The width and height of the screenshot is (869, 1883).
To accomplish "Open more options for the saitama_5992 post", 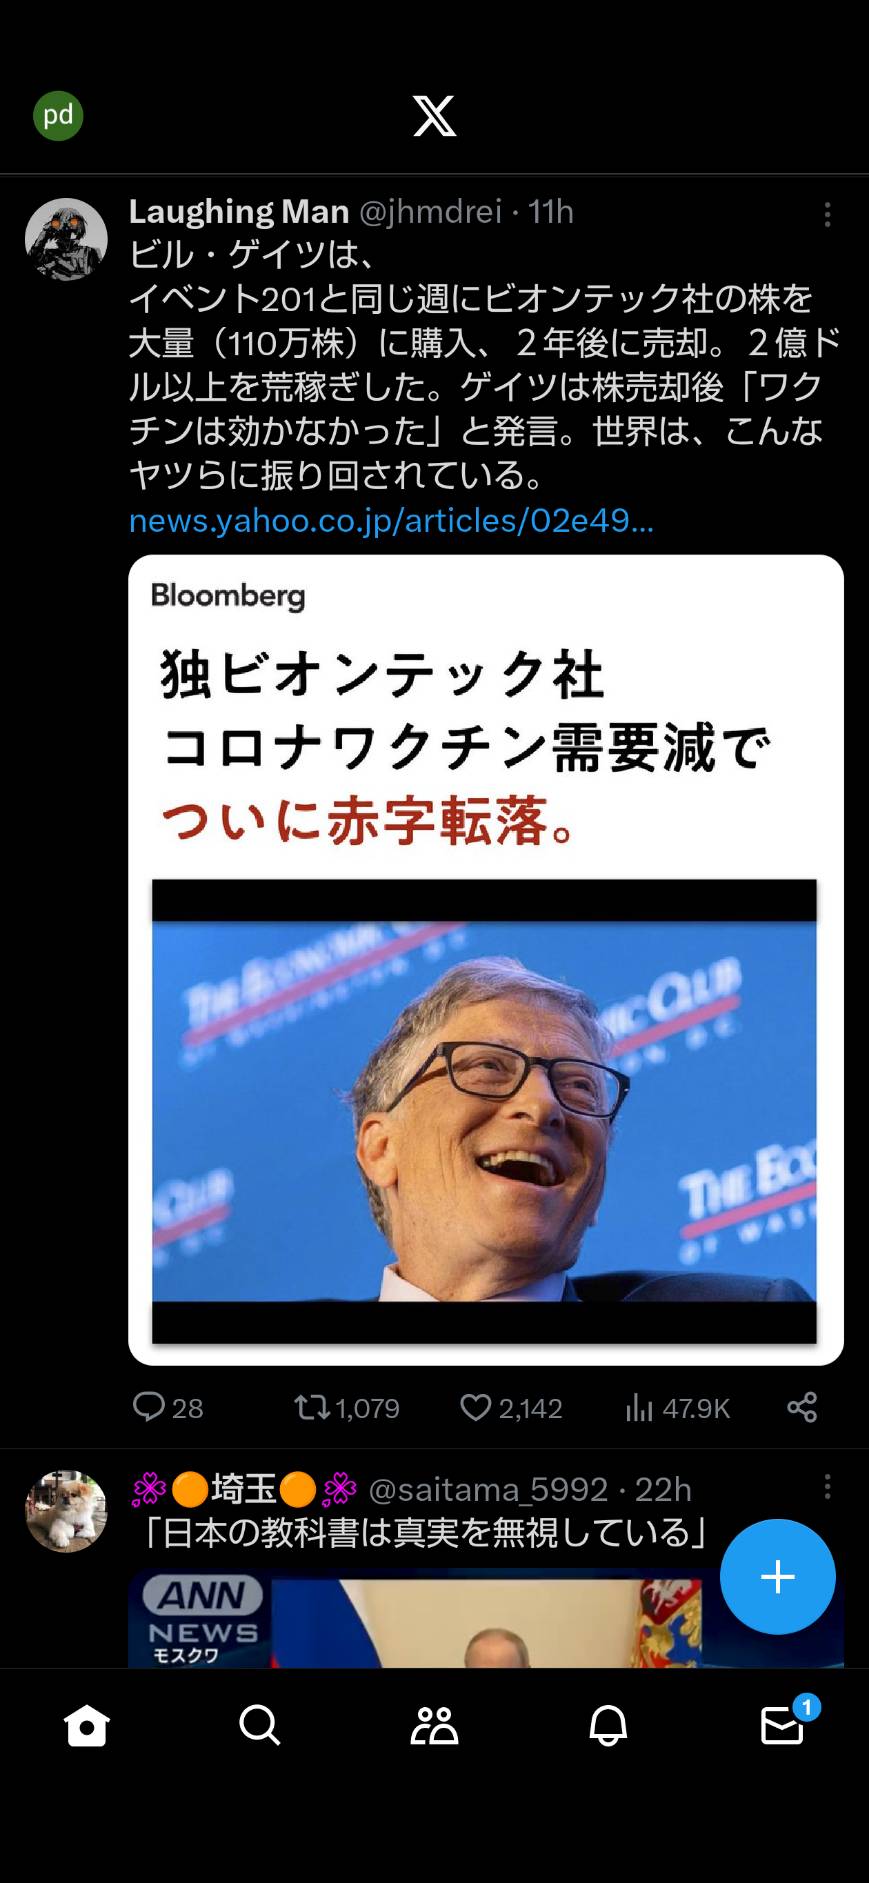I will tap(827, 1487).
